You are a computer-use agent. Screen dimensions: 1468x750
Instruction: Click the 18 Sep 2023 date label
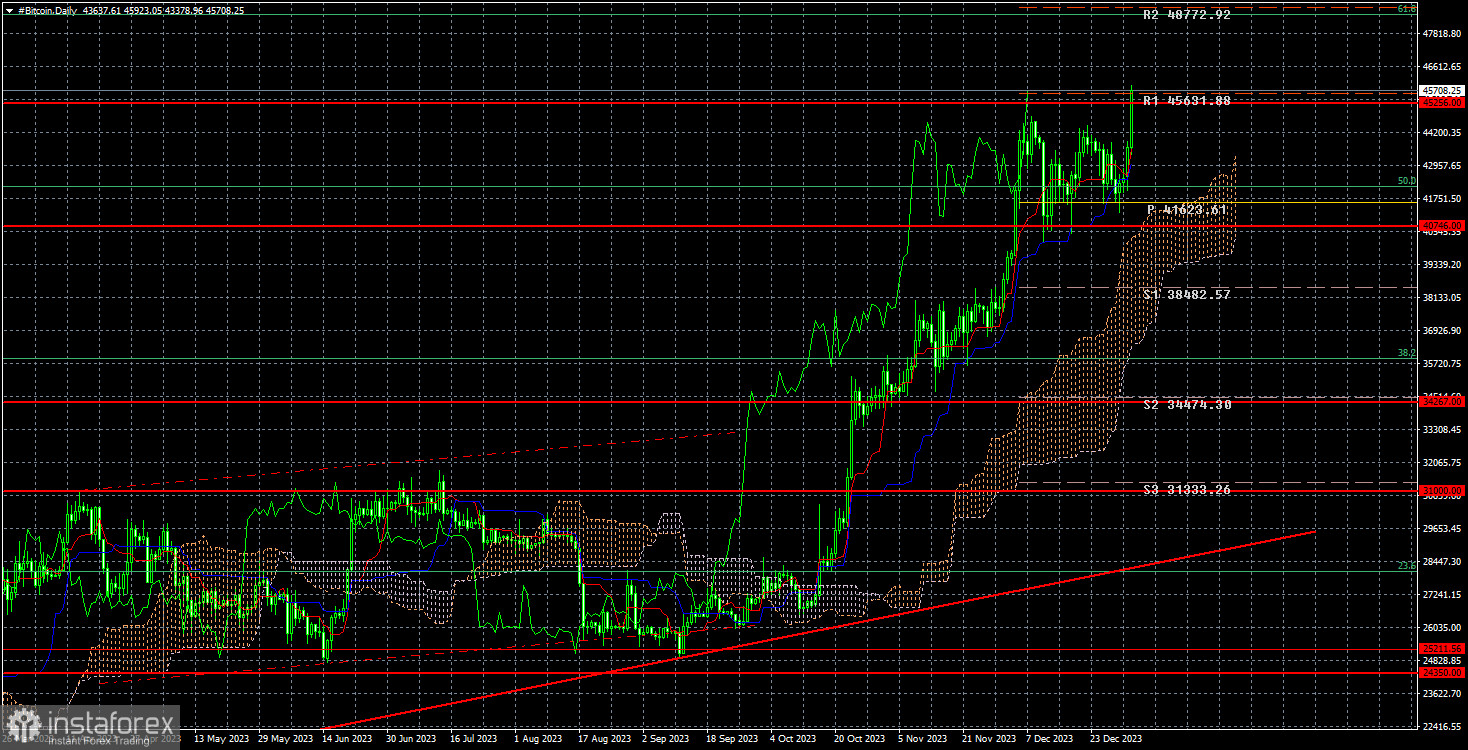[731, 739]
